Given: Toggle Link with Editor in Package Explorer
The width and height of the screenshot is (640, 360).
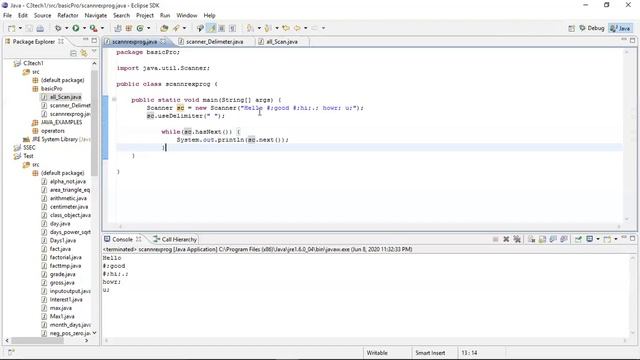Looking at the screenshot, I should (84, 53).
